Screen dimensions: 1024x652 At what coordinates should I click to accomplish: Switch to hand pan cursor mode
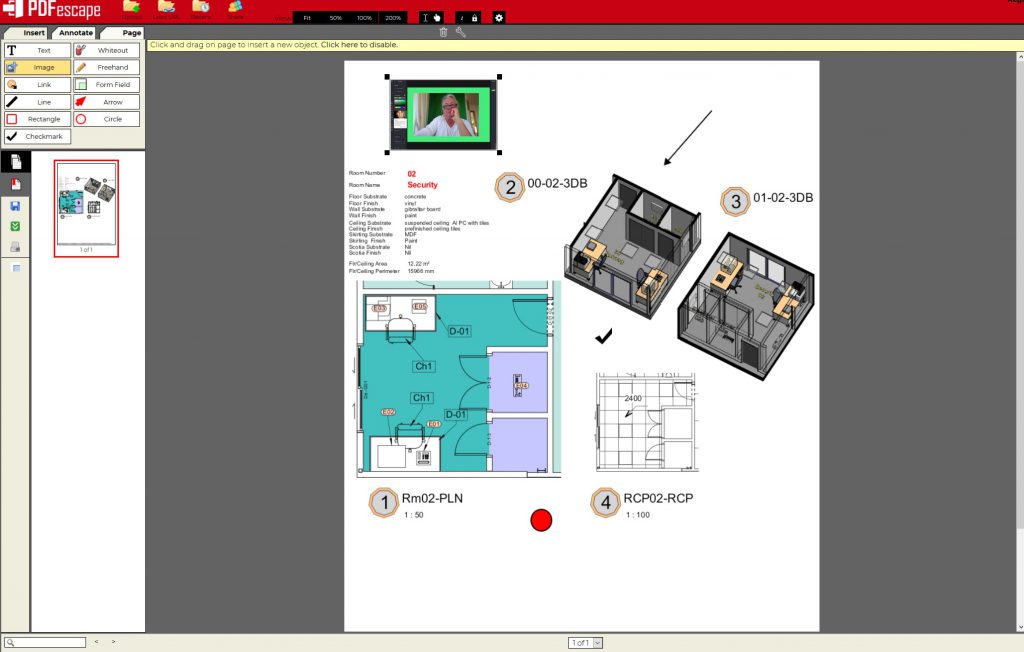437,18
